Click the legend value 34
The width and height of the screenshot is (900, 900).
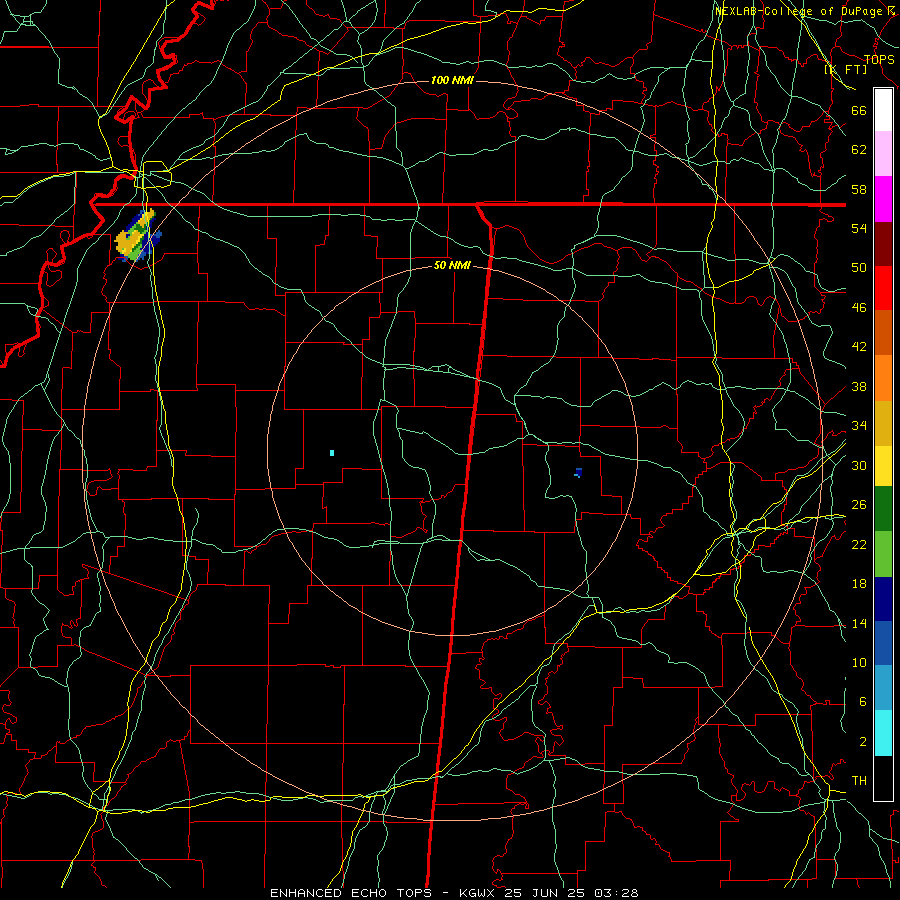coord(859,426)
